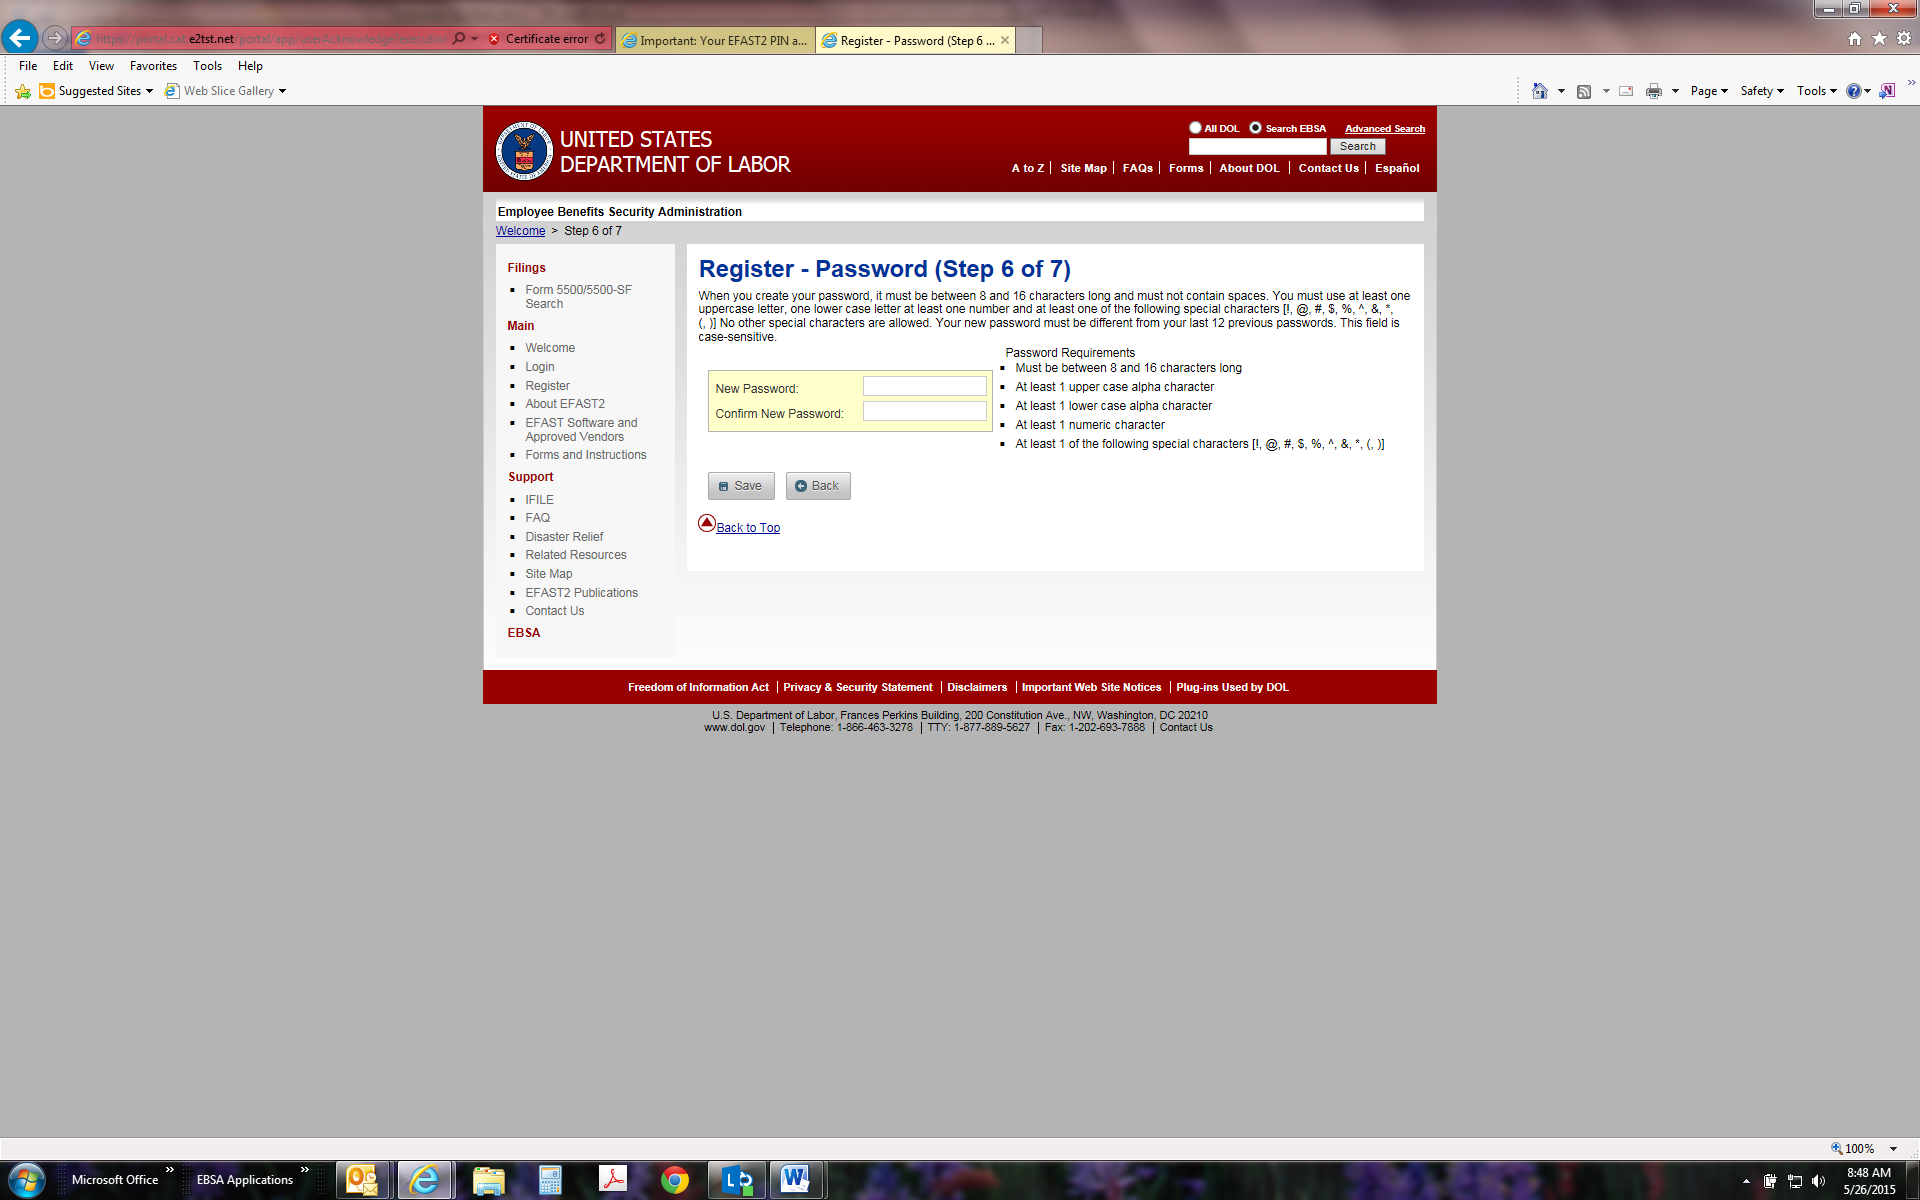Image resolution: width=1920 pixels, height=1200 pixels.
Task: Open Adobe Acrobat from the taskbar
Action: 612,1180
